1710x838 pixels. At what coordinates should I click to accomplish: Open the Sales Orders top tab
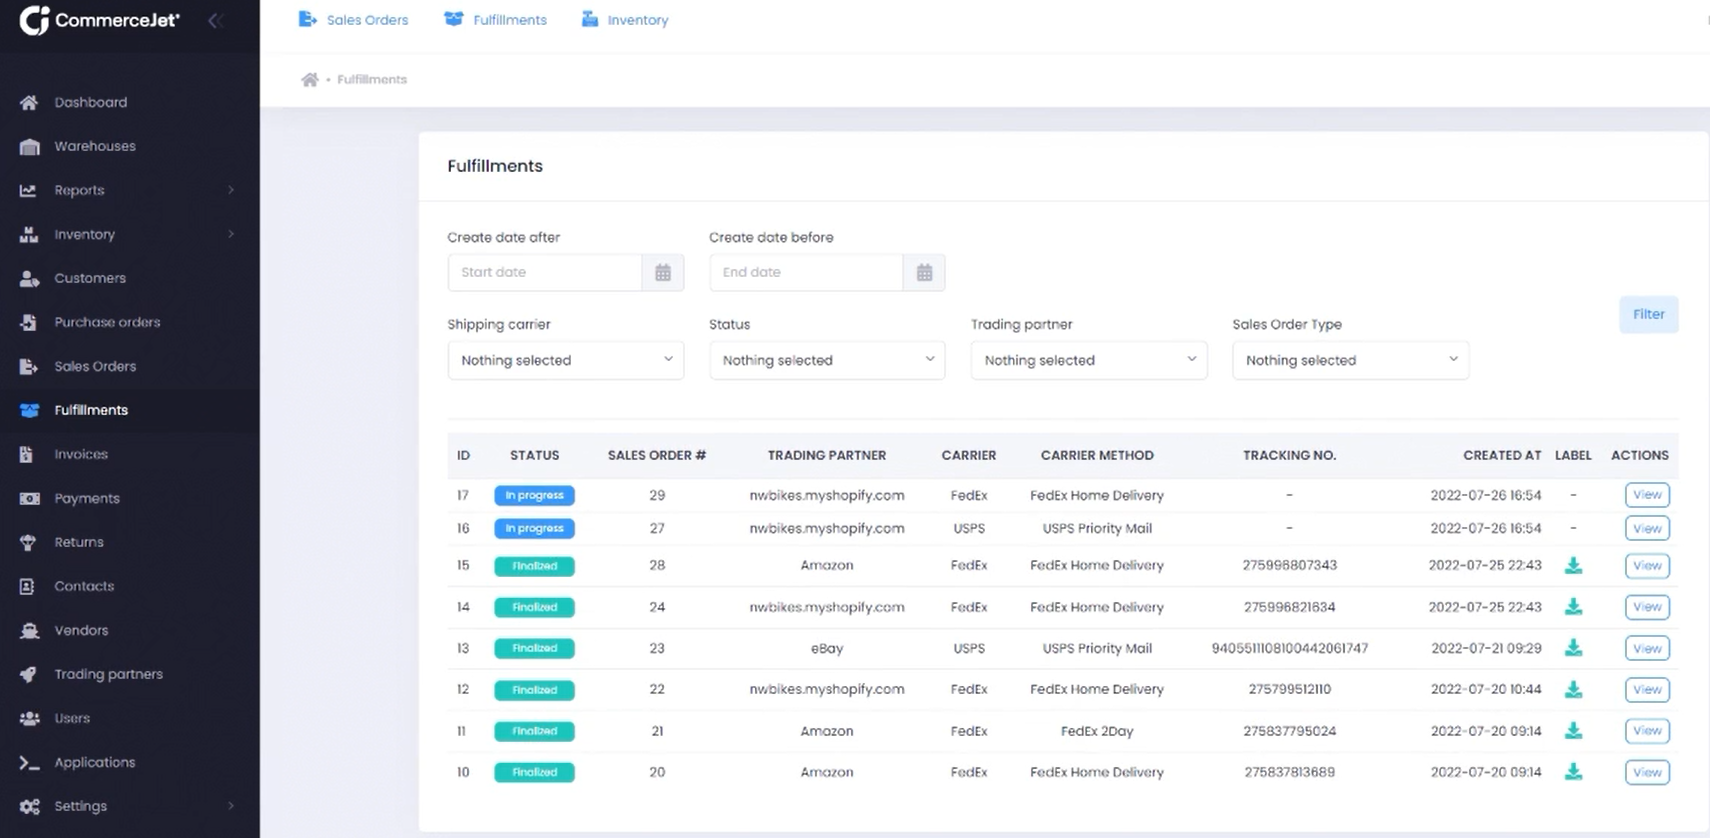[353, 20]
